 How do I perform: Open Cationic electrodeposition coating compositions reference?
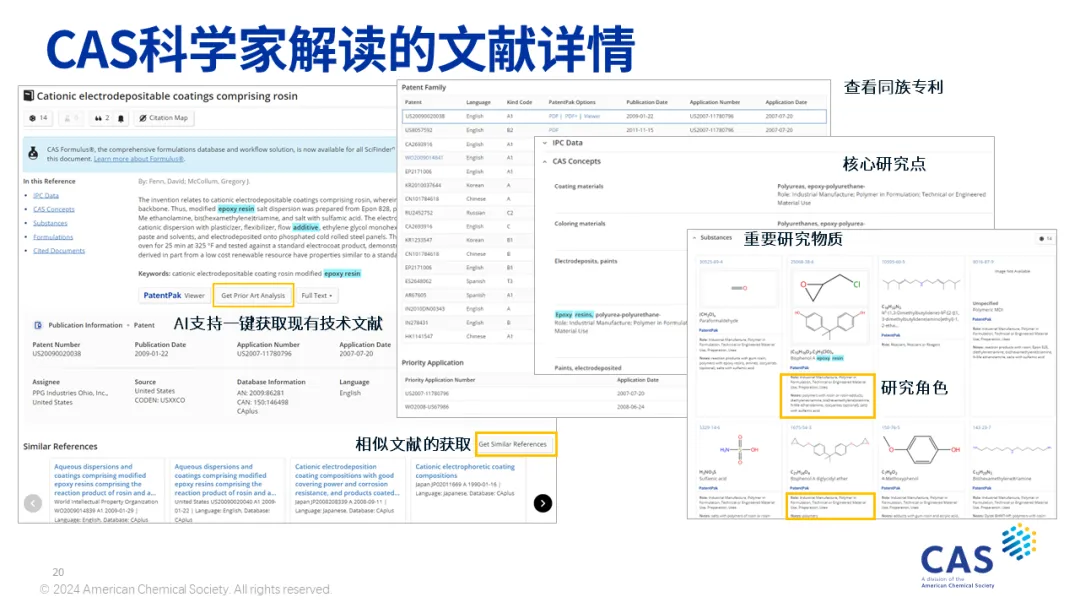click(346, 480)
